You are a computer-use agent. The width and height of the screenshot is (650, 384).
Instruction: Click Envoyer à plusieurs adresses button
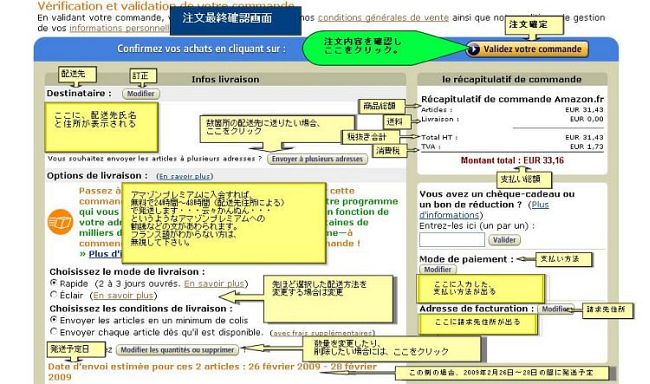click(318, 159)
